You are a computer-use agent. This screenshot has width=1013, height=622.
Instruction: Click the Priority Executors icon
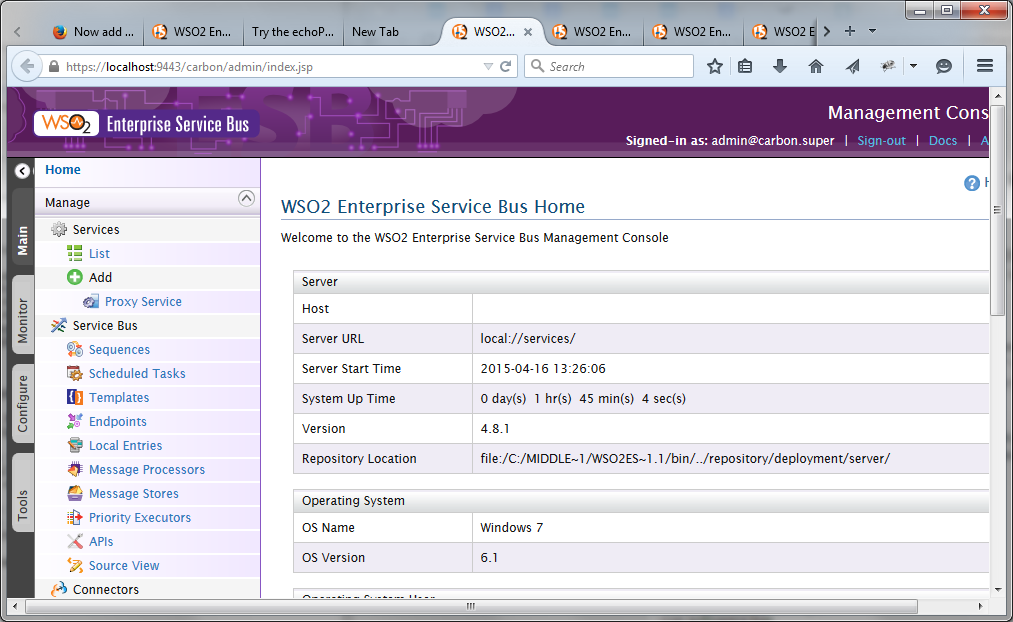click(x=75, y=517)
